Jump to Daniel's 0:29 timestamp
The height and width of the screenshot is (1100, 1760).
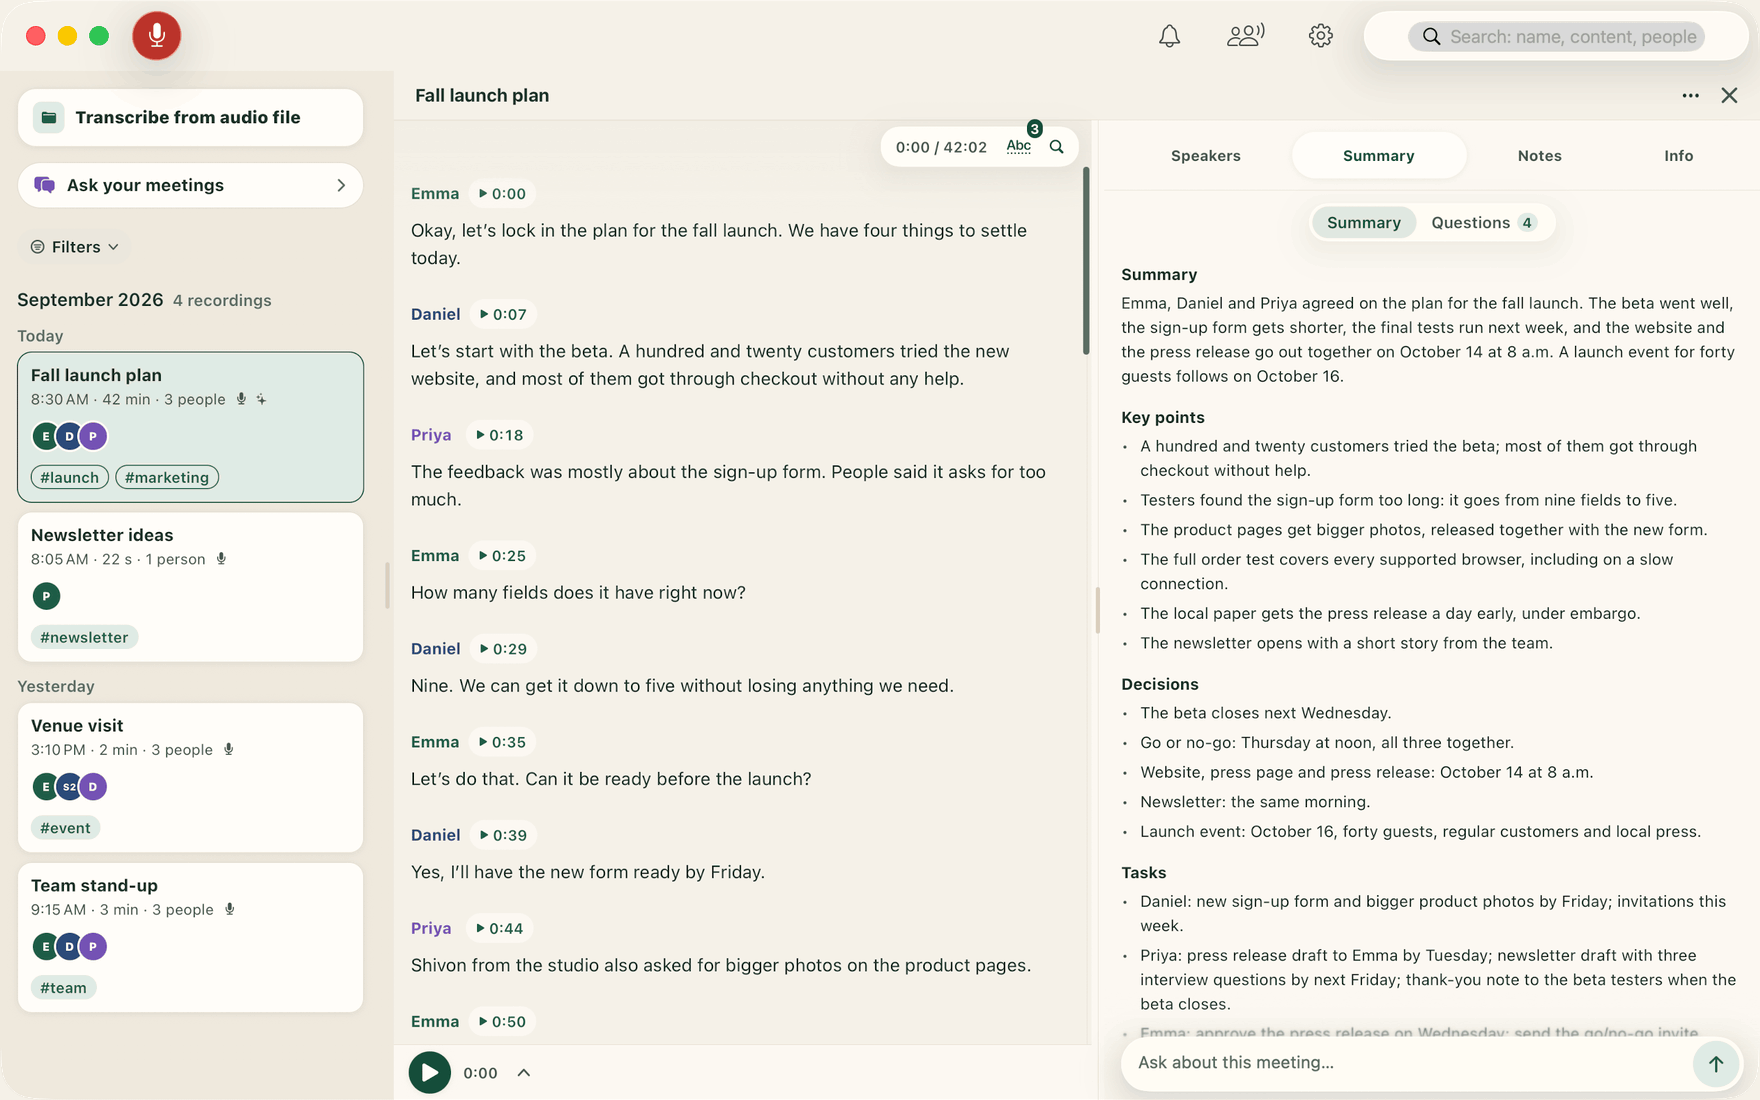point(502,649)
